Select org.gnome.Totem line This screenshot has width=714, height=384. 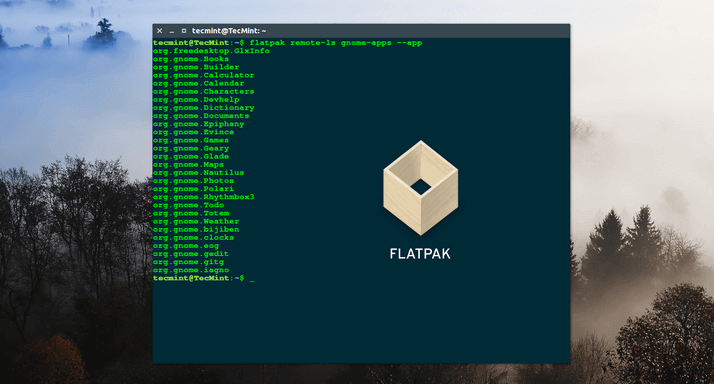point(191,214)
